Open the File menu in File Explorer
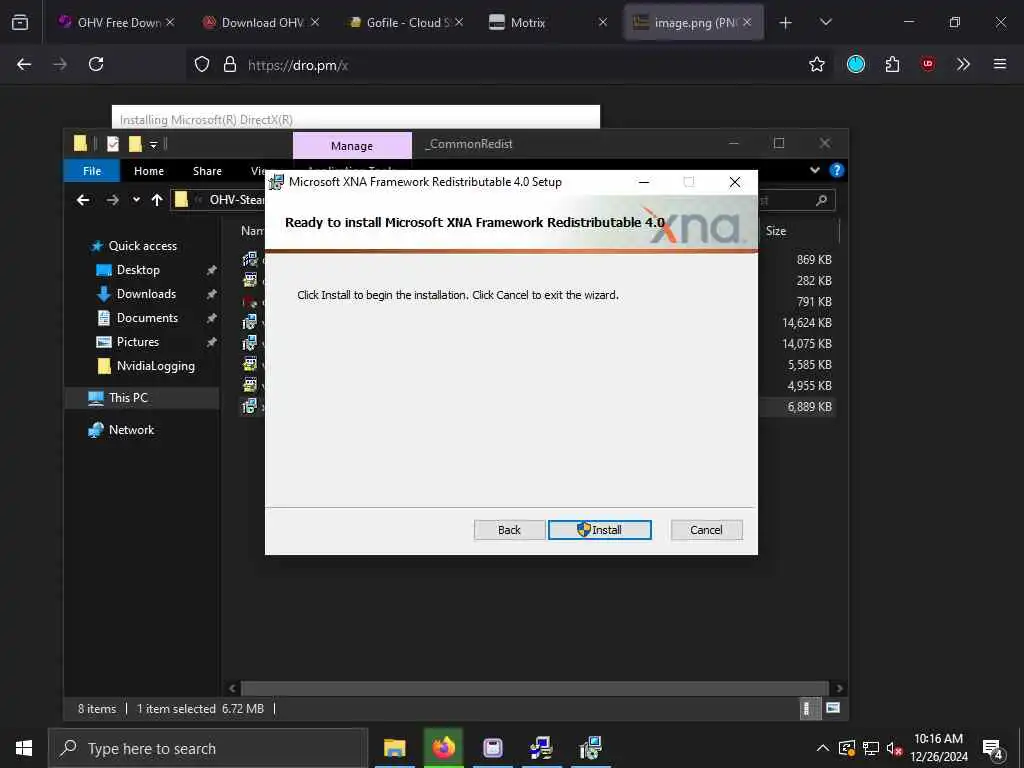1024x768 pixels. click(92, 170)
